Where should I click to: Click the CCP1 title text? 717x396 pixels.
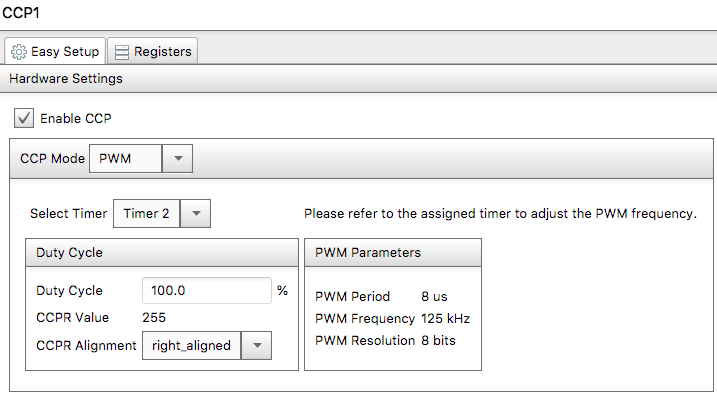21,12
